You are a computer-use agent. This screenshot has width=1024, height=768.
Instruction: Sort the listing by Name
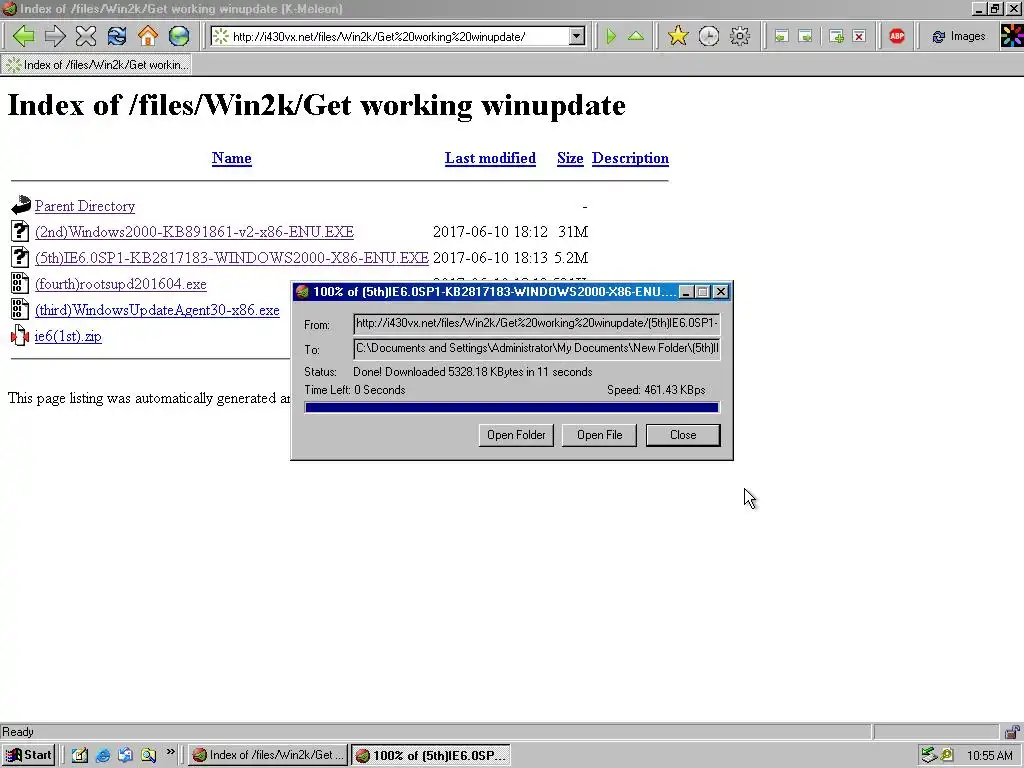coord(231,158)
